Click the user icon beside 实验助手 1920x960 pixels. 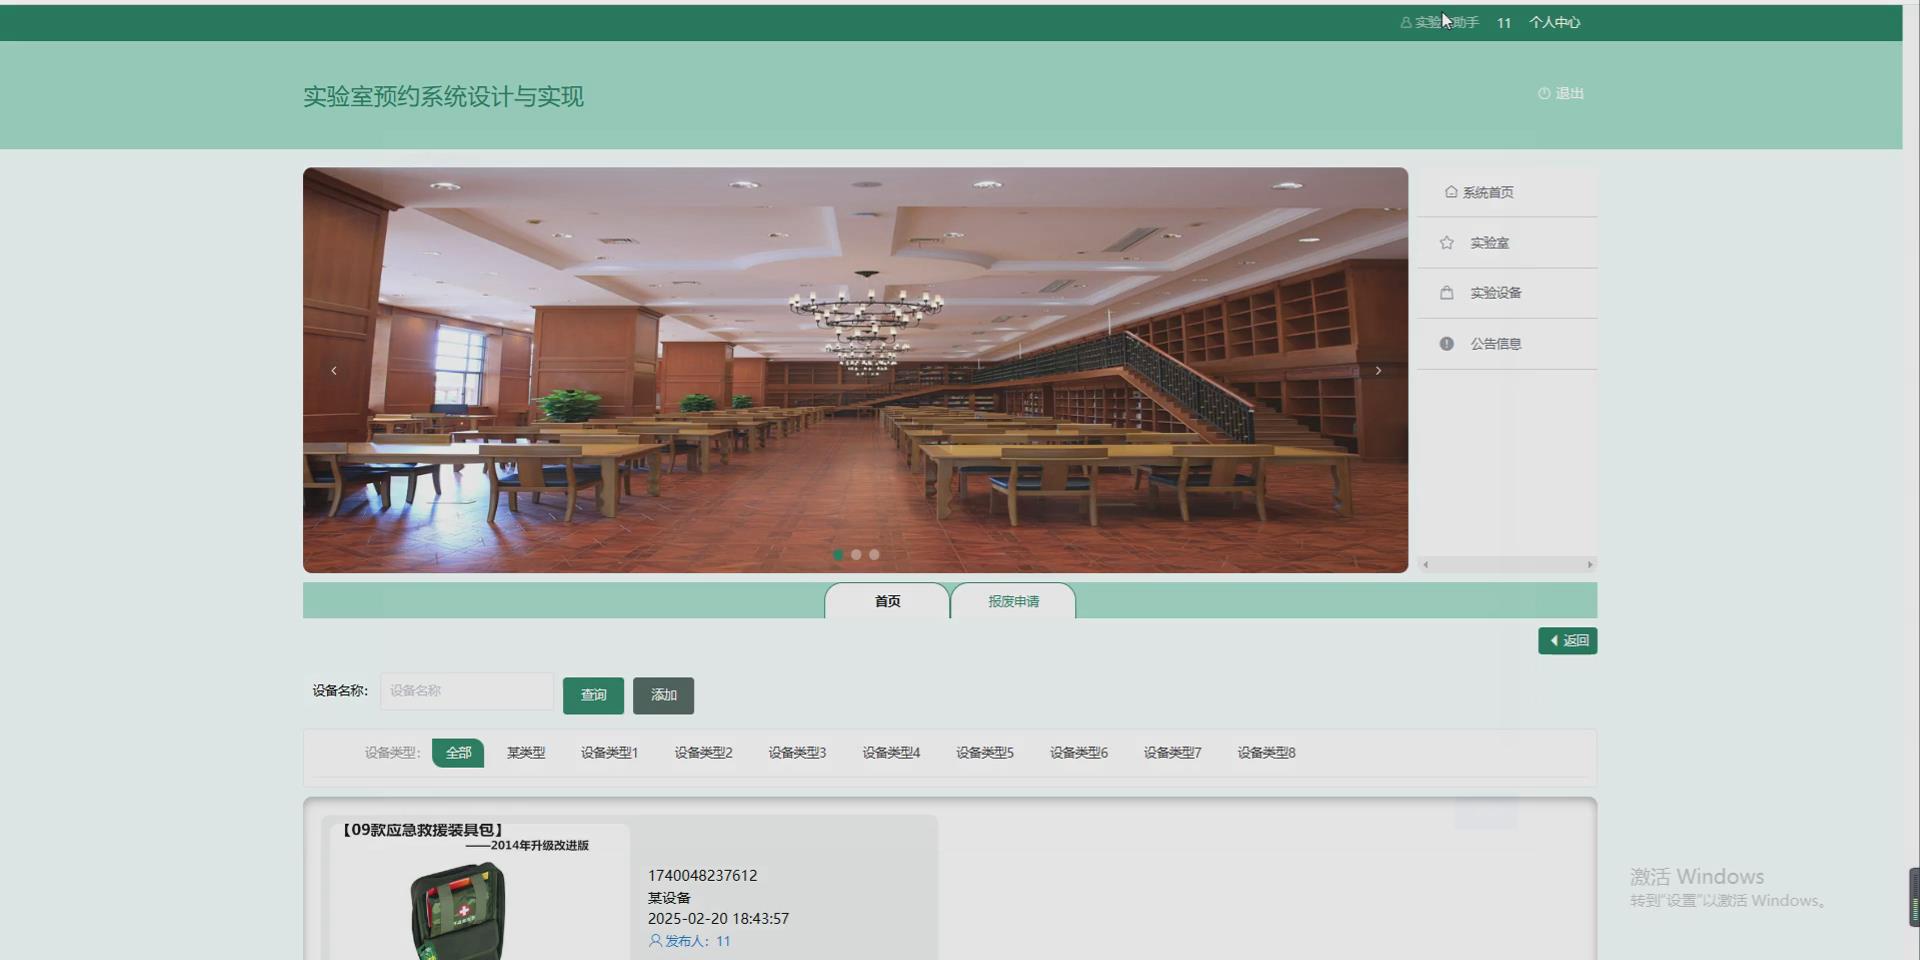point(1406,22)
